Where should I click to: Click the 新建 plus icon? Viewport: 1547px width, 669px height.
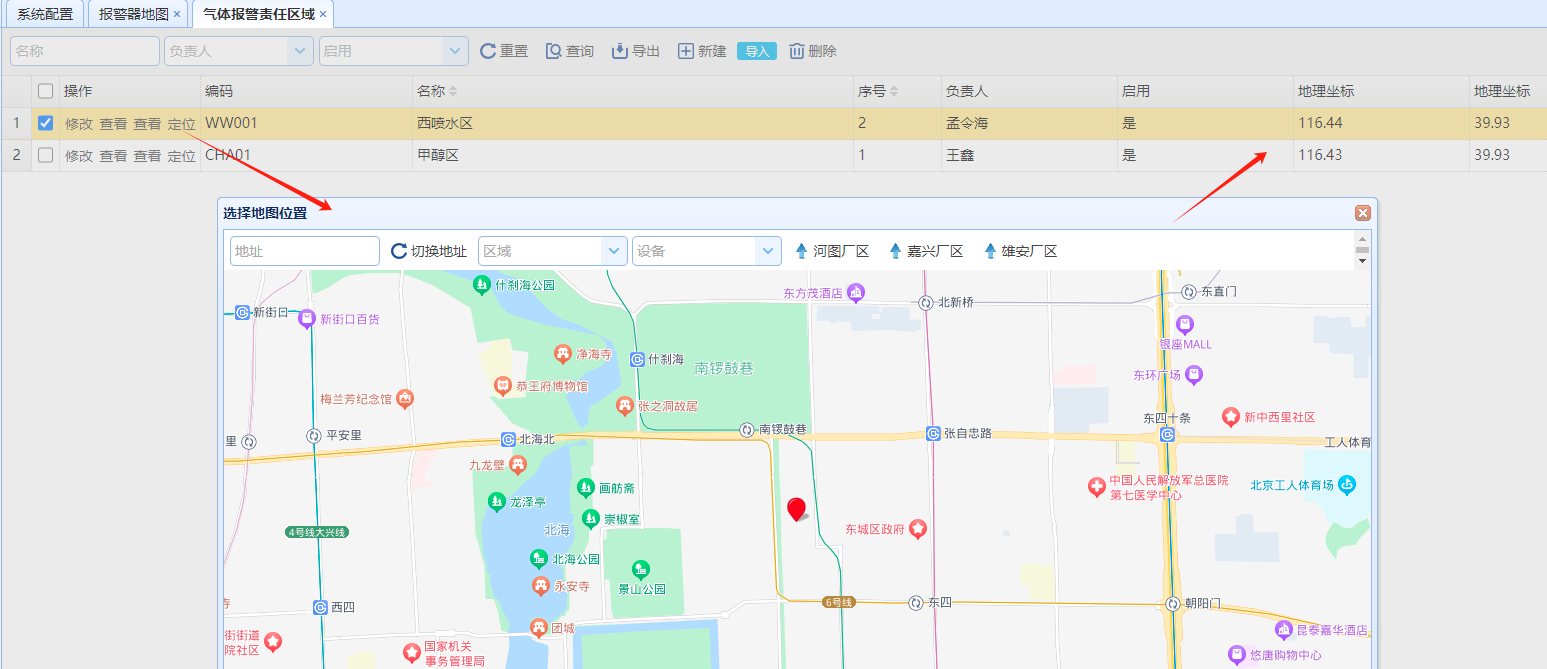point(686,51)
